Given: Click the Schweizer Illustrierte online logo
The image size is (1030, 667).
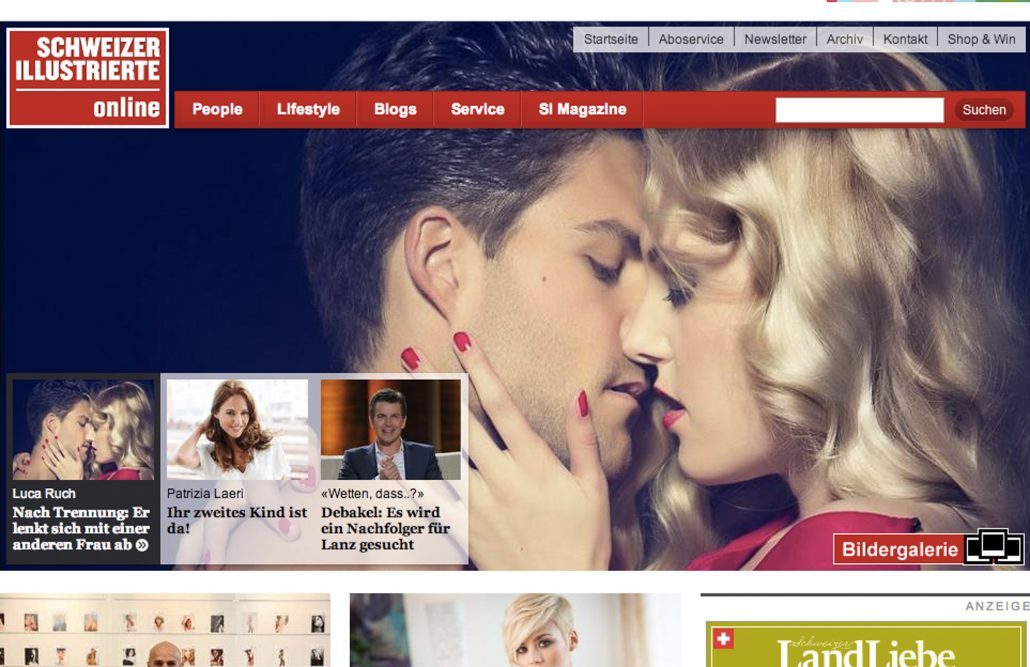Looking at the screenshot, I should pyautogui.click(x=88, y=78).
